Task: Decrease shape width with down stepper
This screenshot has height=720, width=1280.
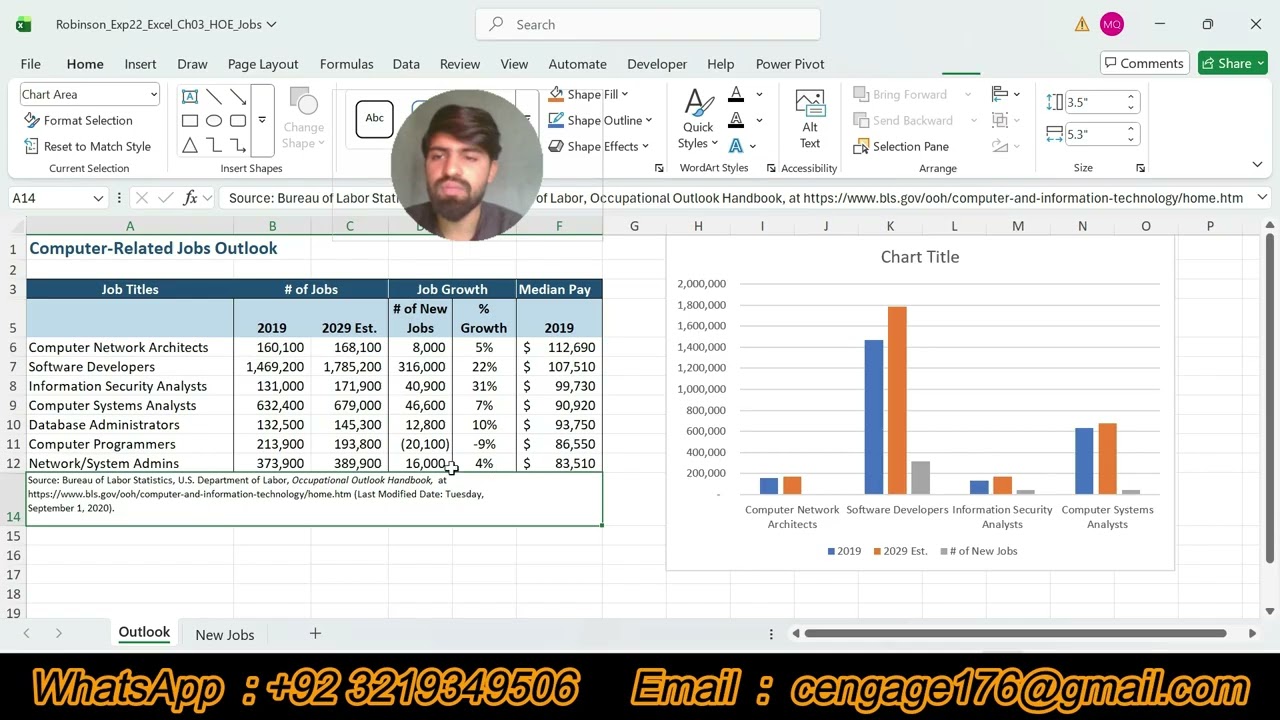Action: pyautogui.click(x=1131, y=138)
